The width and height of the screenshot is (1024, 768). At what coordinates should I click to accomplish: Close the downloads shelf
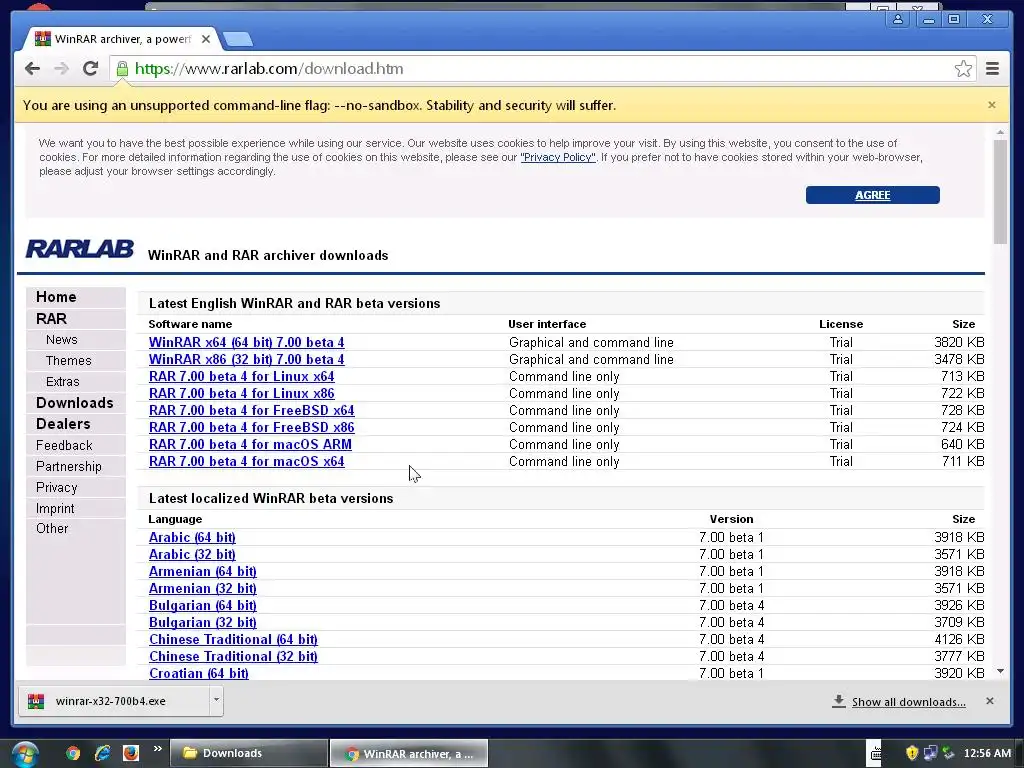tap(990, 701)
